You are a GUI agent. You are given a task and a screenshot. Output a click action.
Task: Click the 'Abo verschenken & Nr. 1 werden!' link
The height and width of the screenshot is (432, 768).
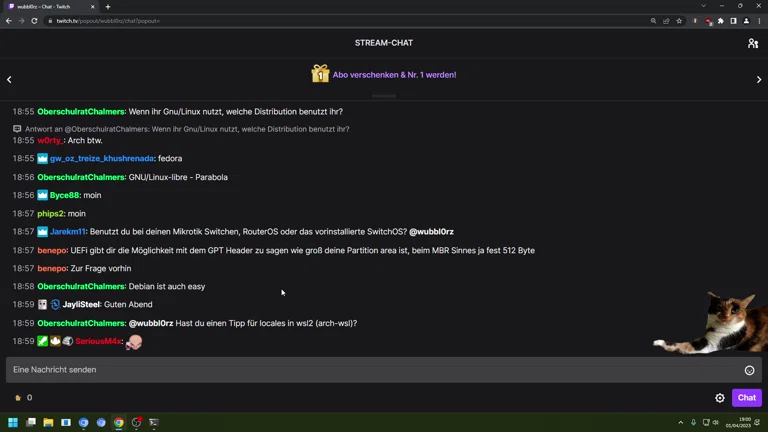coord(394,75)
